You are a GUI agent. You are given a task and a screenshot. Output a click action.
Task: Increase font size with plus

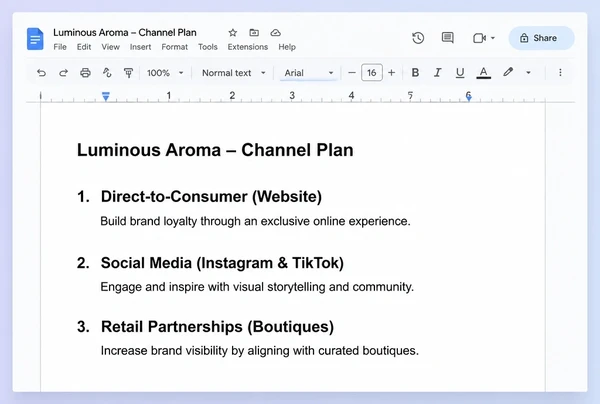click(x=391, y=73)
